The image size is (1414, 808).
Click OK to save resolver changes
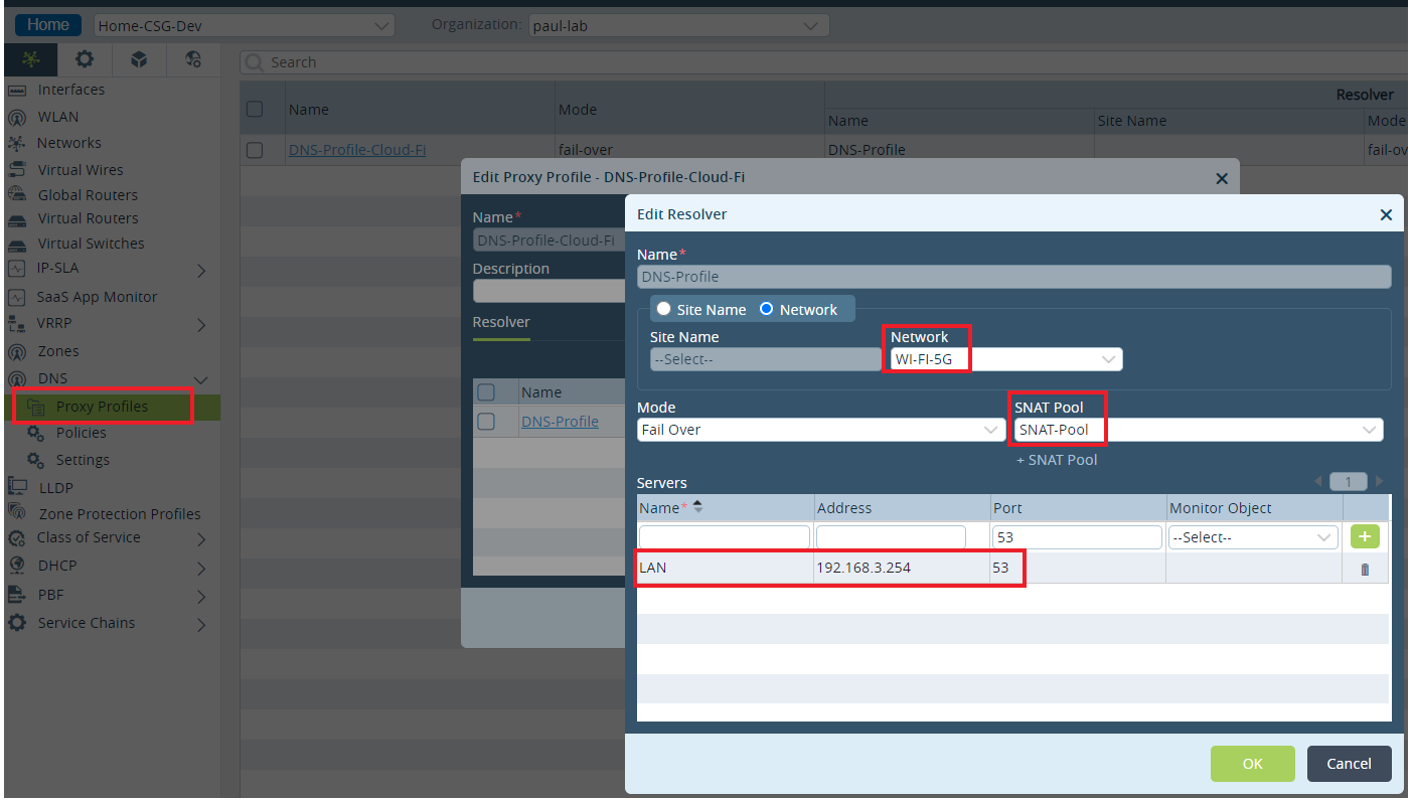click(x=1253, y=763)
